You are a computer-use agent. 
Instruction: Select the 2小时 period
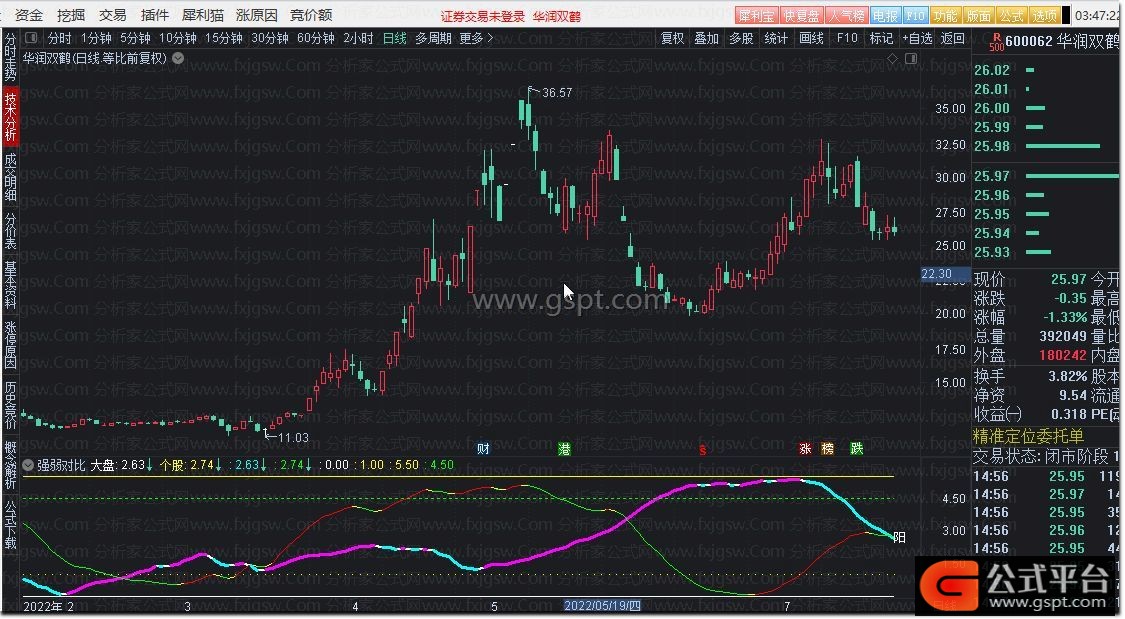point(358,38)
